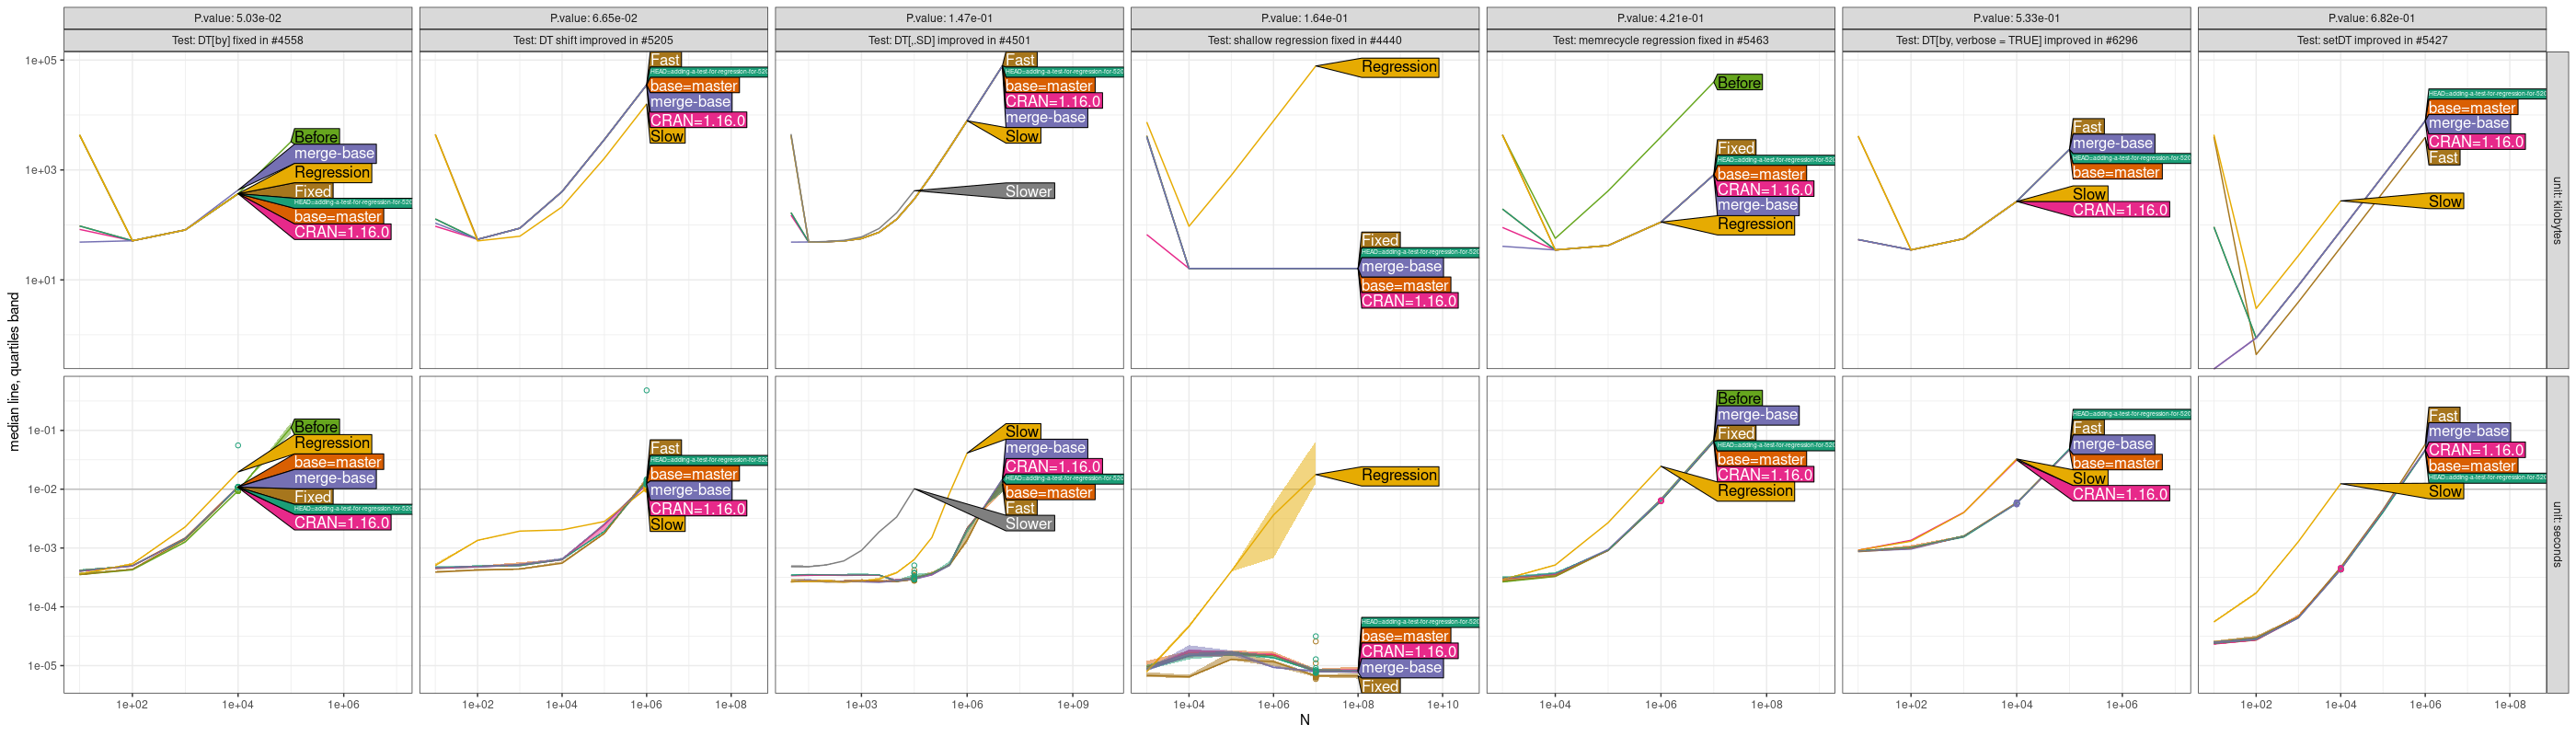Click 'Fast' label in DT[by, verbose = TRUE] kilobytes panel
Viewport: 2576px width, 736px height.
[2088, 127]
